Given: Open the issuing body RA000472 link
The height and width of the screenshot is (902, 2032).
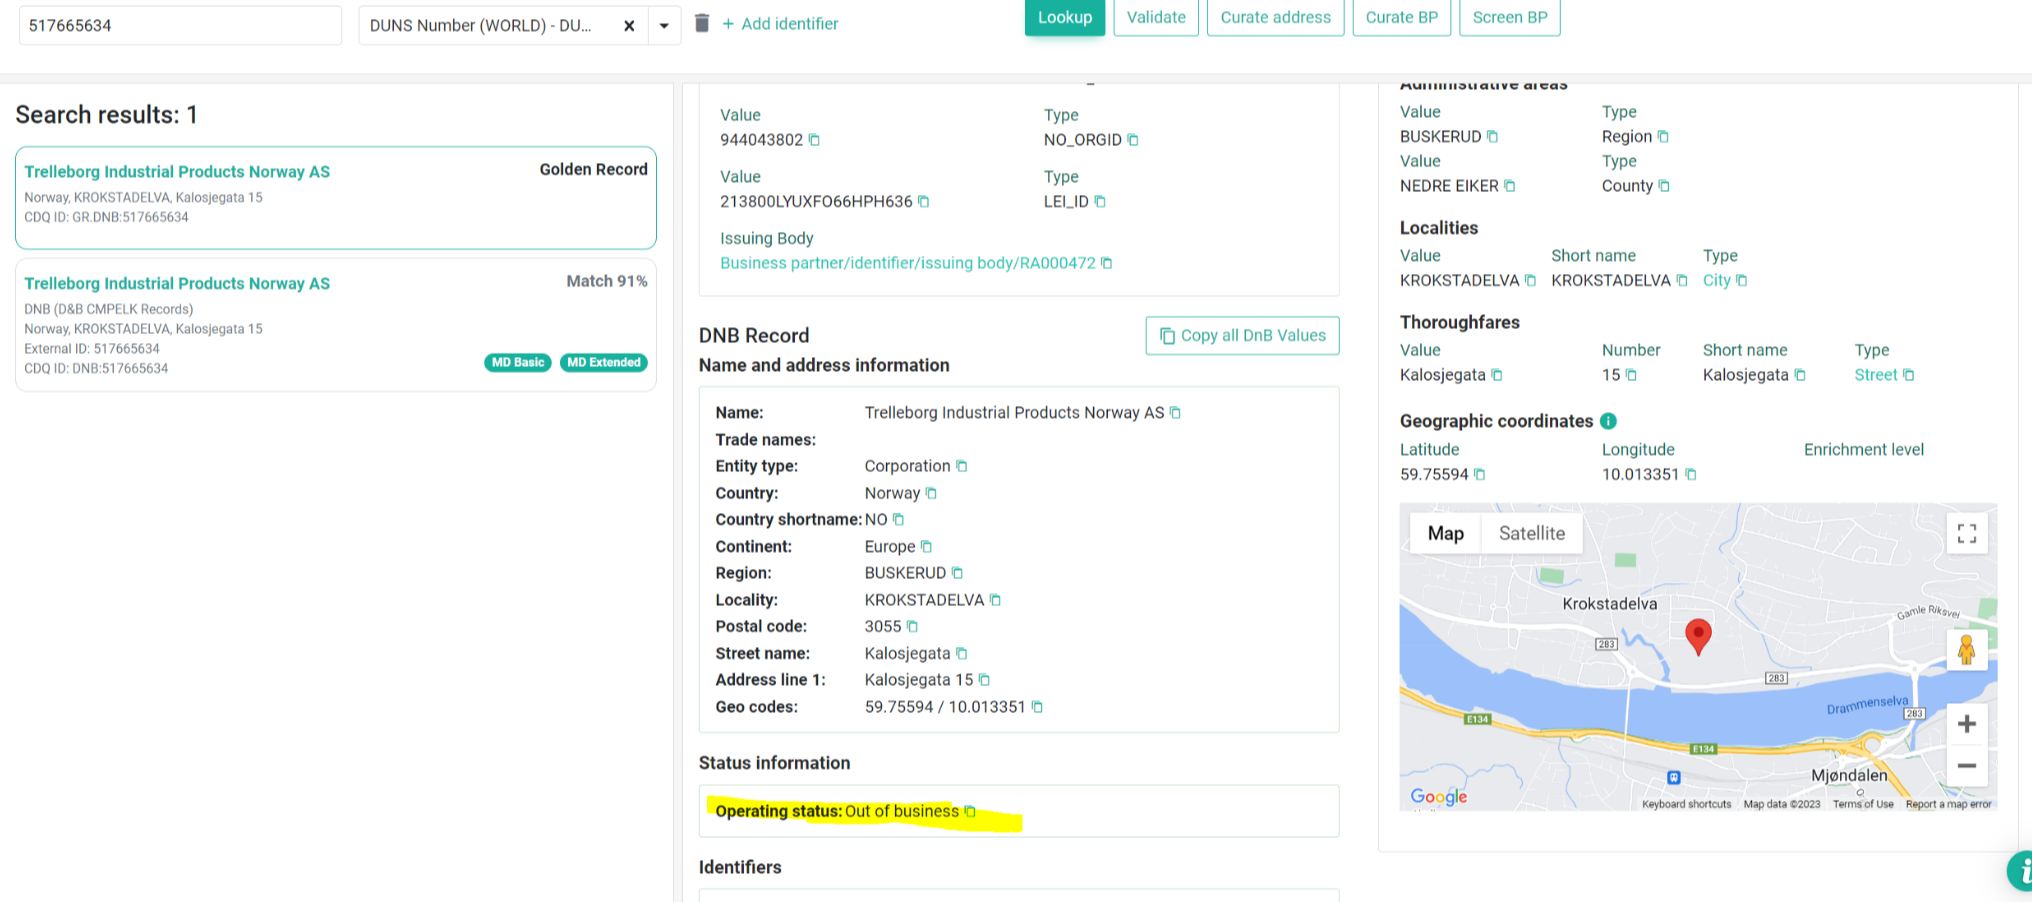Looking at the screenshot, I should (907, 263).
